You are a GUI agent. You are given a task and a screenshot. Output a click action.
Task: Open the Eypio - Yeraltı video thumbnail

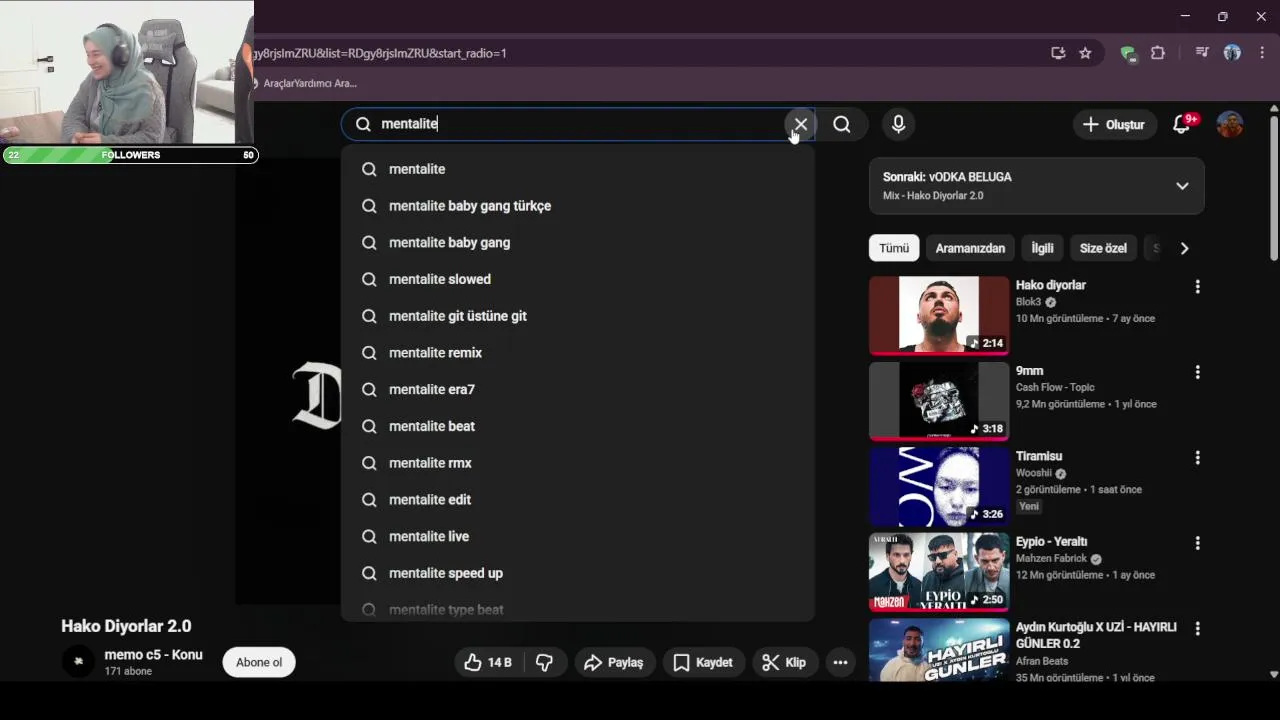pyautogui.click(x=939, y=572)
